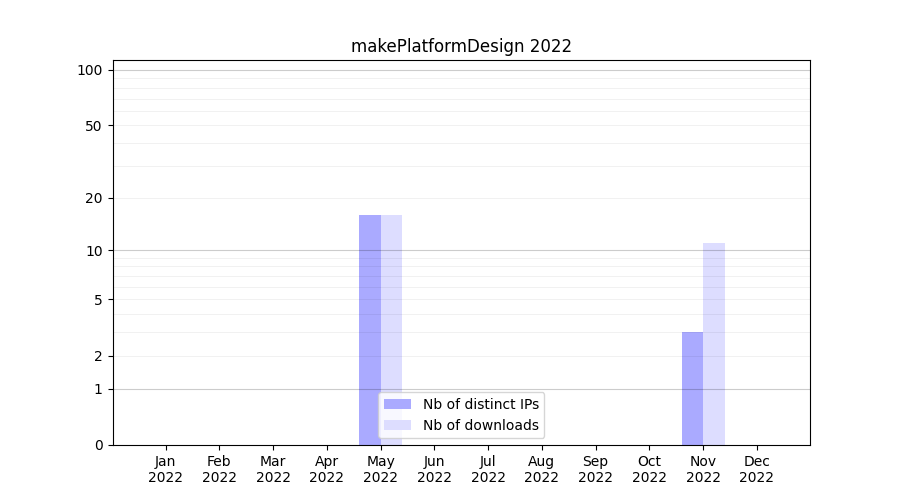
Task: Select the Mar 2022 x-axis label
Action: coord(273,469)
